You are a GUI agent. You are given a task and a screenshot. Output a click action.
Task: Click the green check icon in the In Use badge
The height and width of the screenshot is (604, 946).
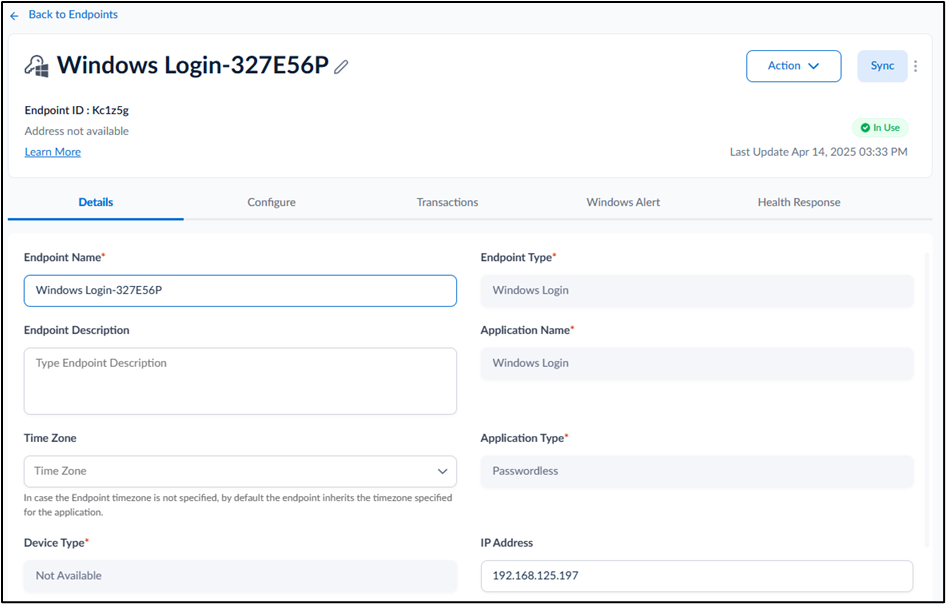click(865, 128)
